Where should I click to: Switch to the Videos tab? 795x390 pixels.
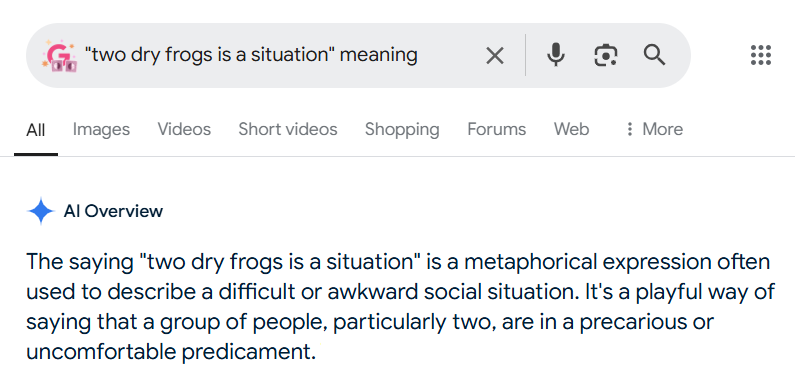184,129
